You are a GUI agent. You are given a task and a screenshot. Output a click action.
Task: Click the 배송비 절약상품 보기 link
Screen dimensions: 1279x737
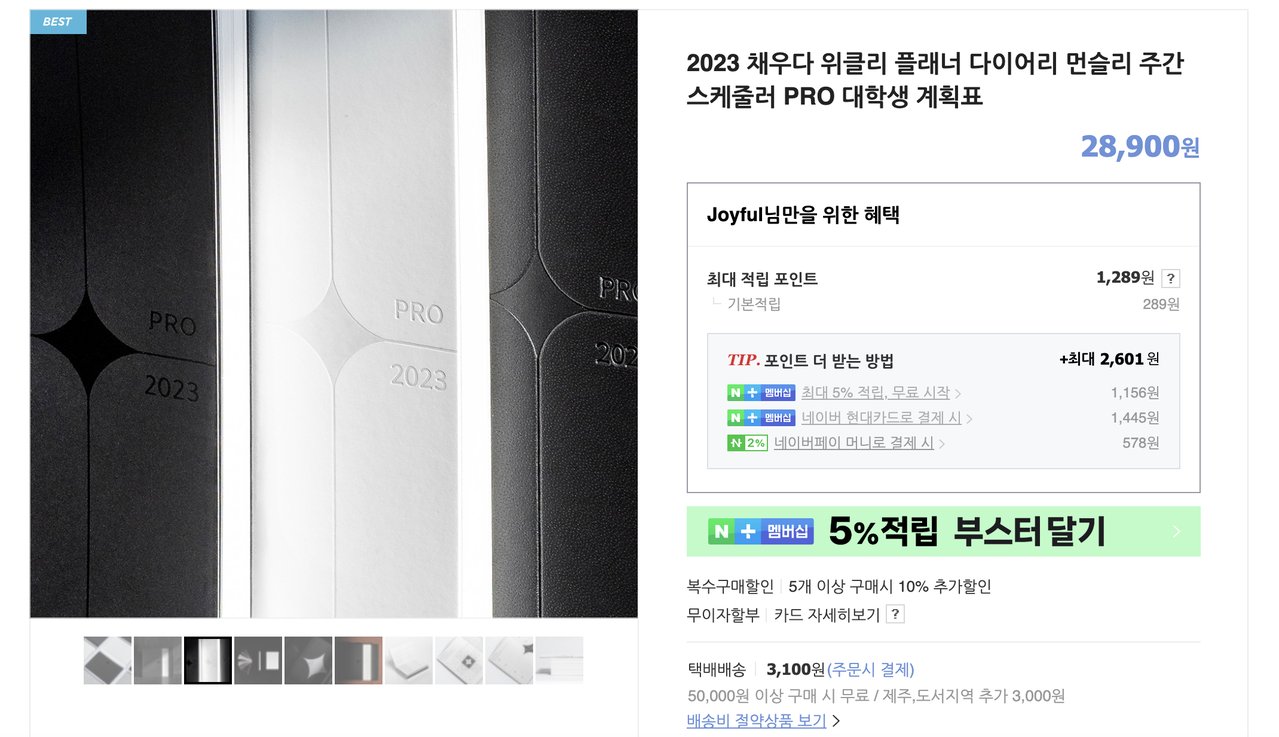point(756,720)
